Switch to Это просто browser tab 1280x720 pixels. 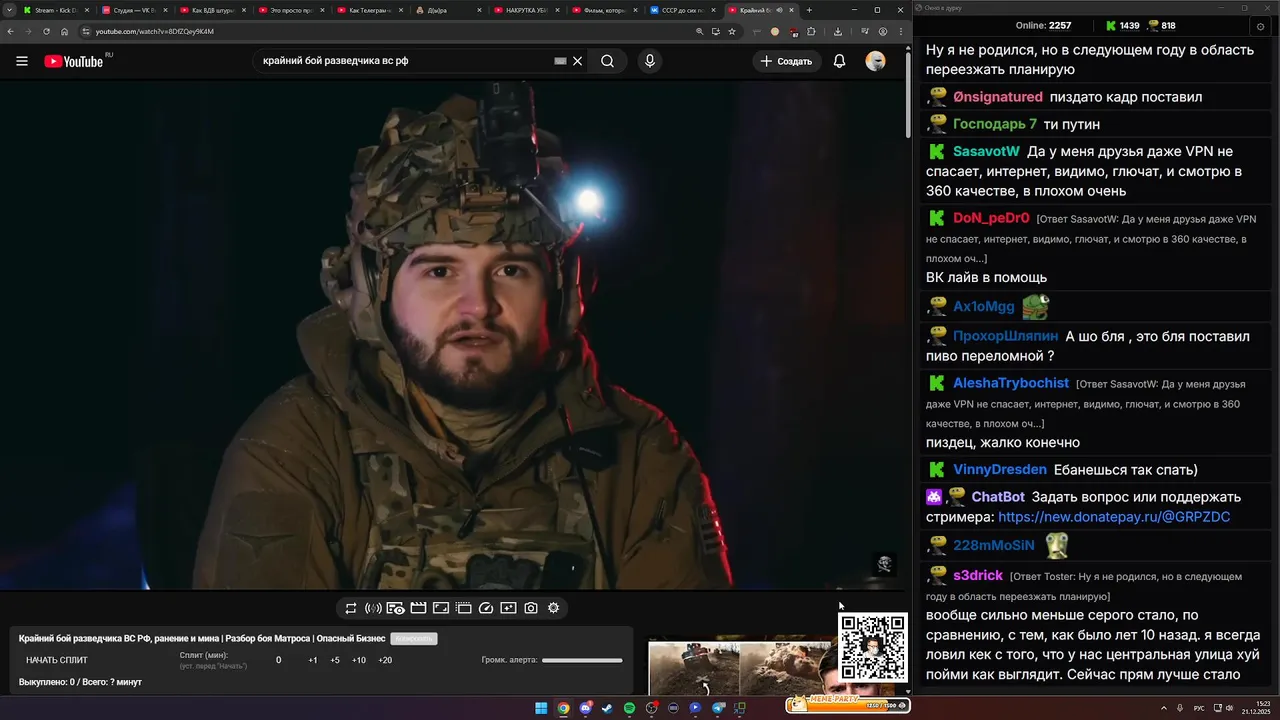tap(290, 10)
